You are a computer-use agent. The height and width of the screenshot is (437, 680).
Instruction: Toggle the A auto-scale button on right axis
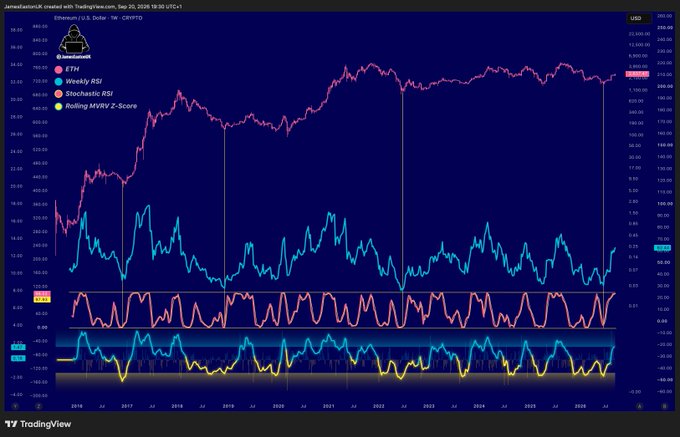point(639,406)
